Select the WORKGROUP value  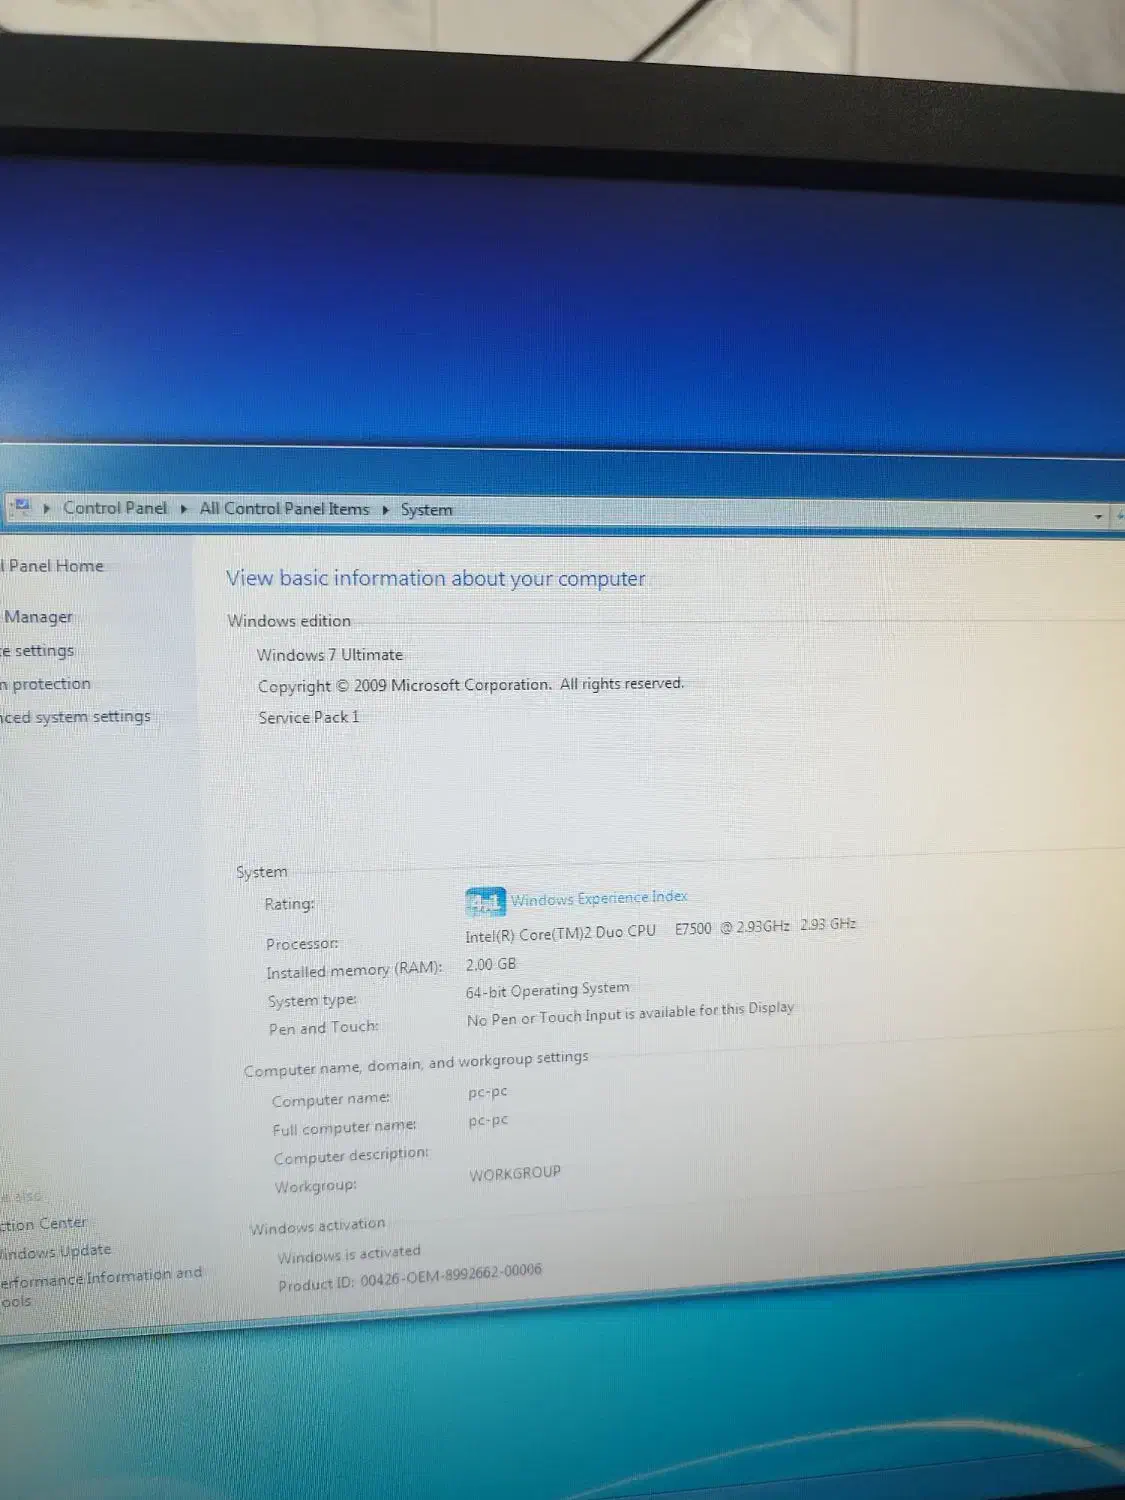[515, 1173]
